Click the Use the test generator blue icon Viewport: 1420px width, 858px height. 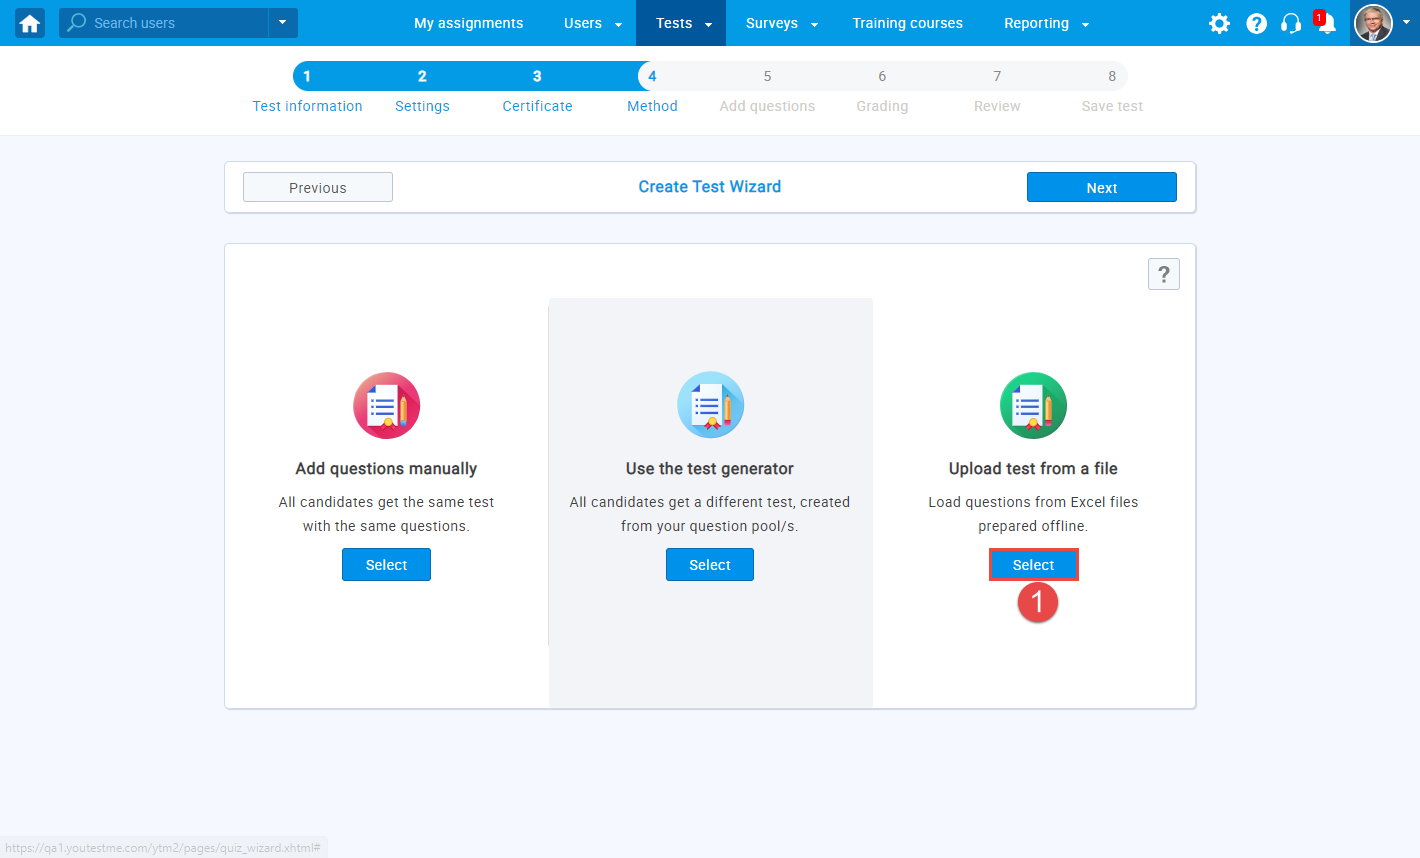[x=710, y=404]
